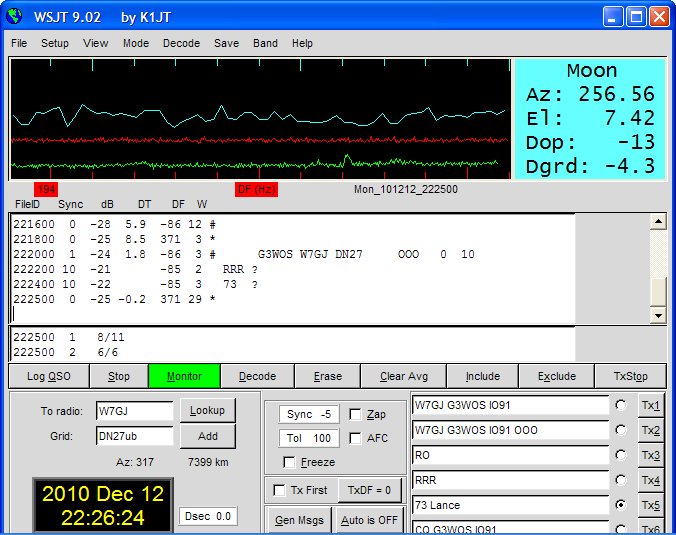
Task: Enable the Freeze checkbox
Action: [289, 462]
